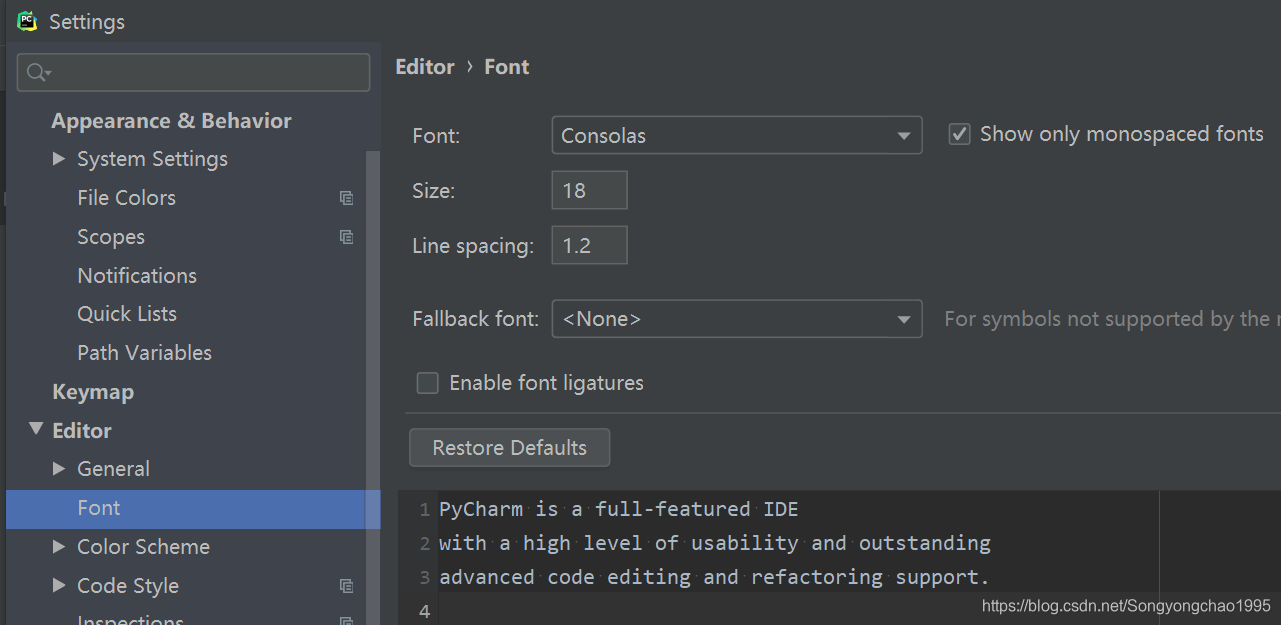Click the Size field showing 18
The width and height of the screenshot is (1281, 625).
tap(589, 190)
